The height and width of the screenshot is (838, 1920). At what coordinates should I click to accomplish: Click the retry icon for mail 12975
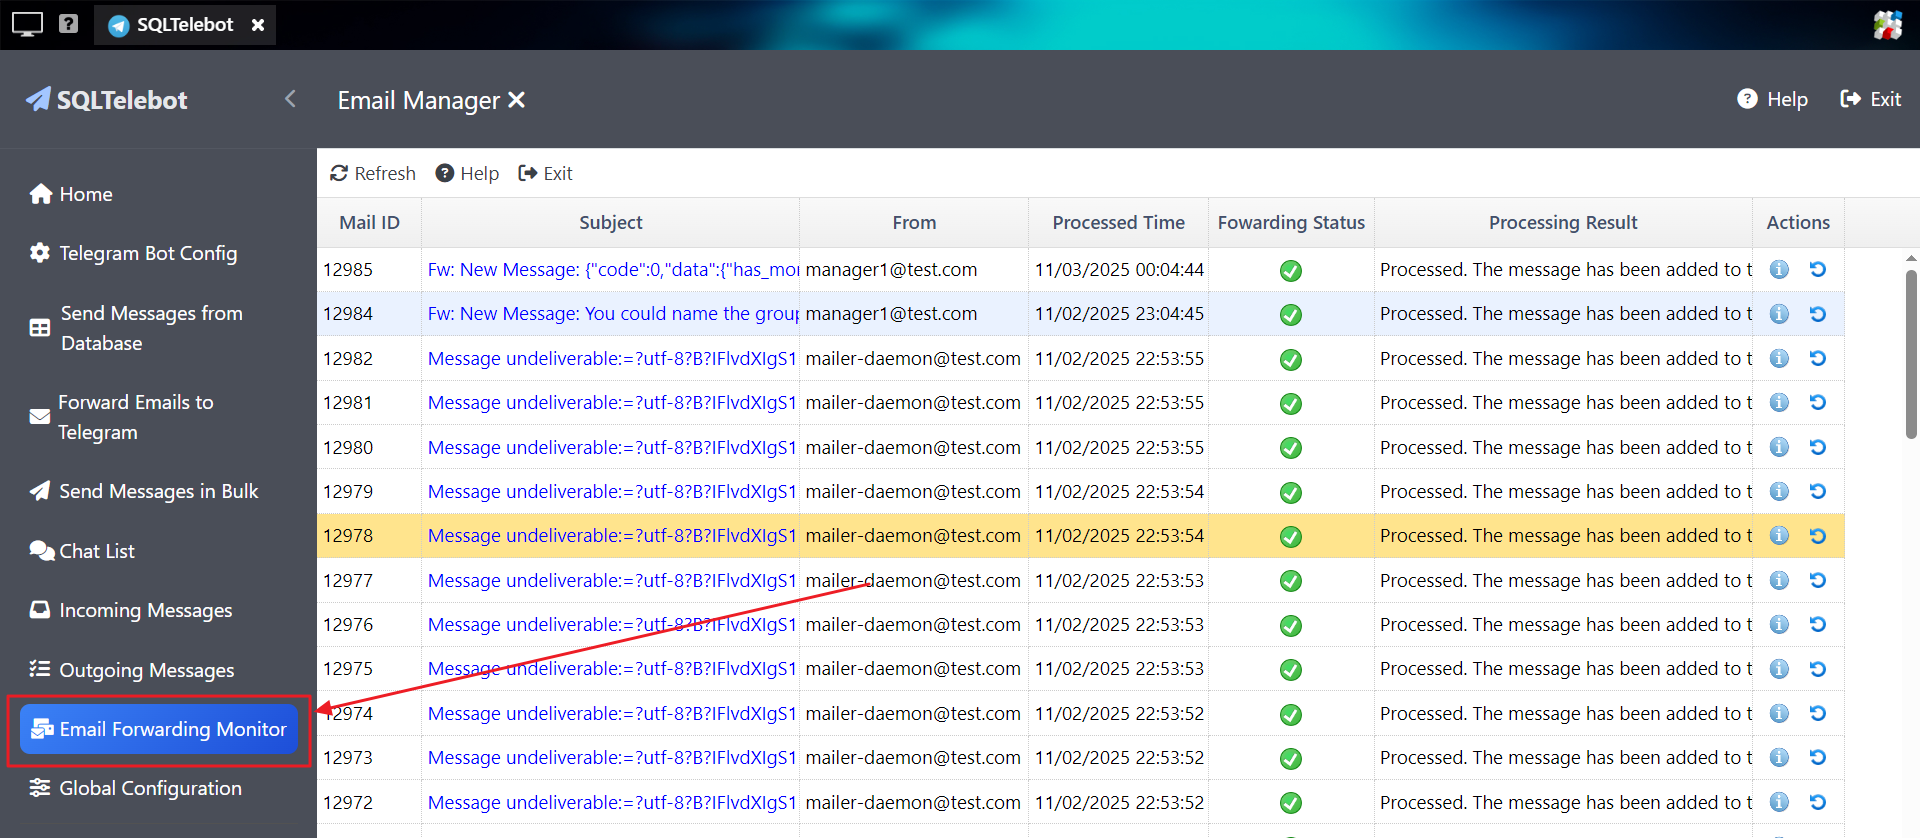[1818, 669]
